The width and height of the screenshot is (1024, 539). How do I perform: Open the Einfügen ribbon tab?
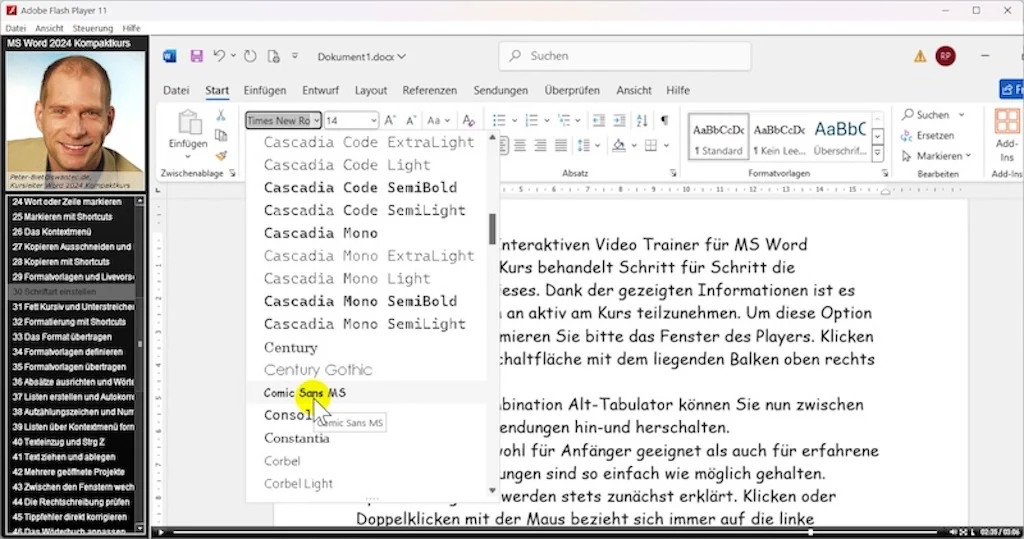click(x=264, y=90)
